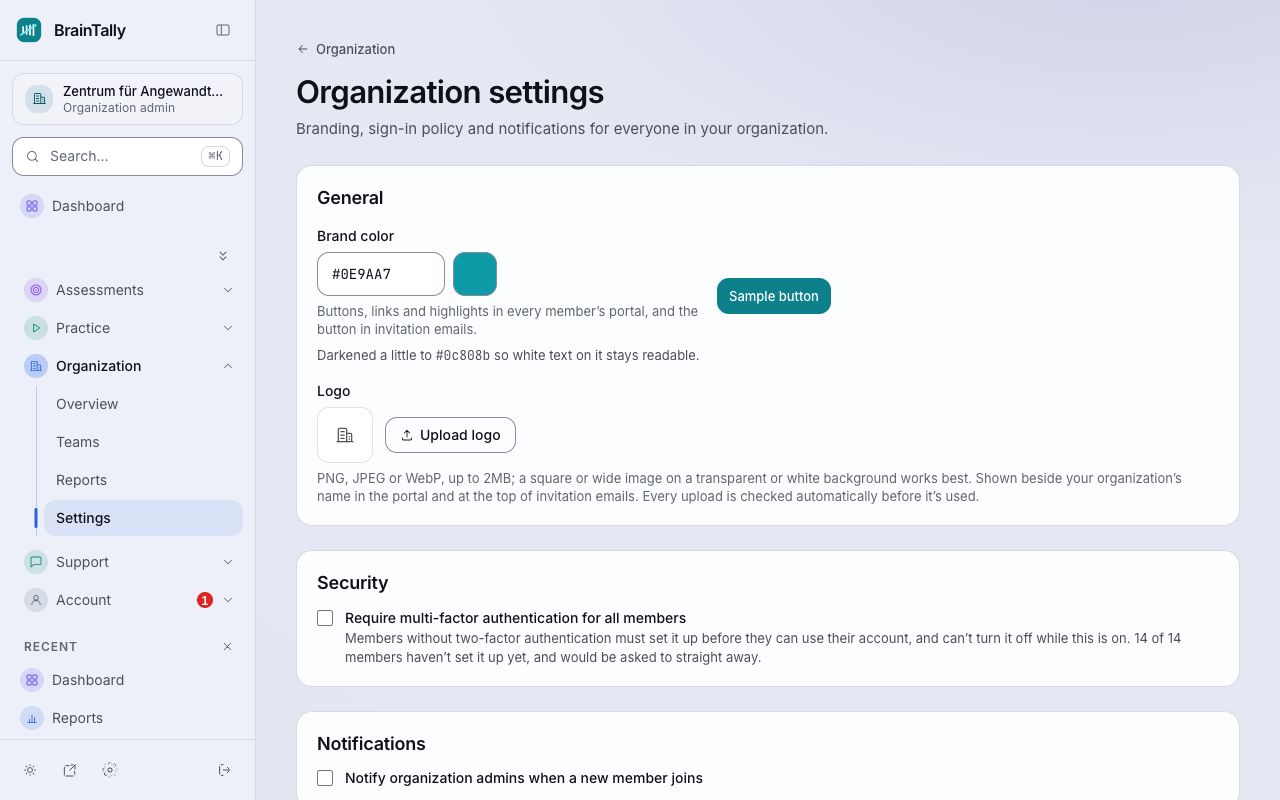Screen dimensions: 1280x800
Task: Focus the Search… field in the sidebar
Action: [x=127, y=156]
